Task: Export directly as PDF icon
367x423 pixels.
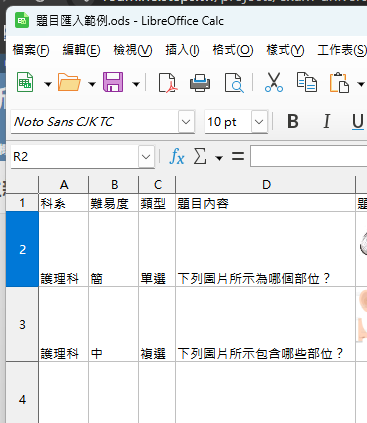Action: tap(168, 83)
